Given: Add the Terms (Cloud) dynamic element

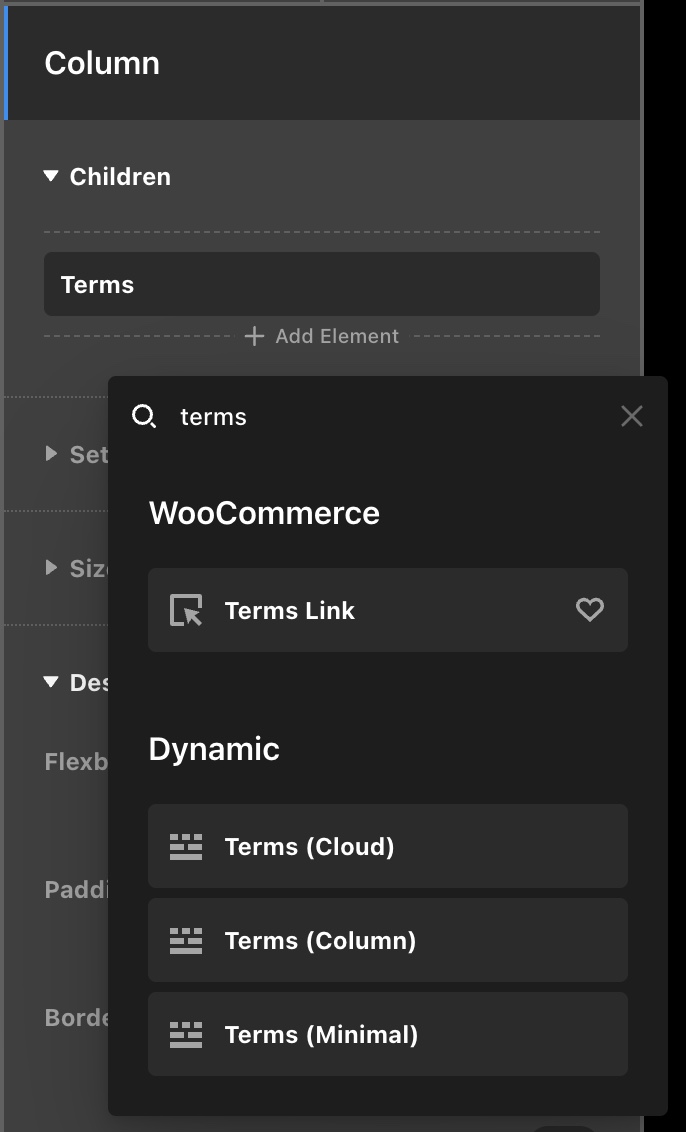Looking at the screenshot, I should click(x=387, y=846).
